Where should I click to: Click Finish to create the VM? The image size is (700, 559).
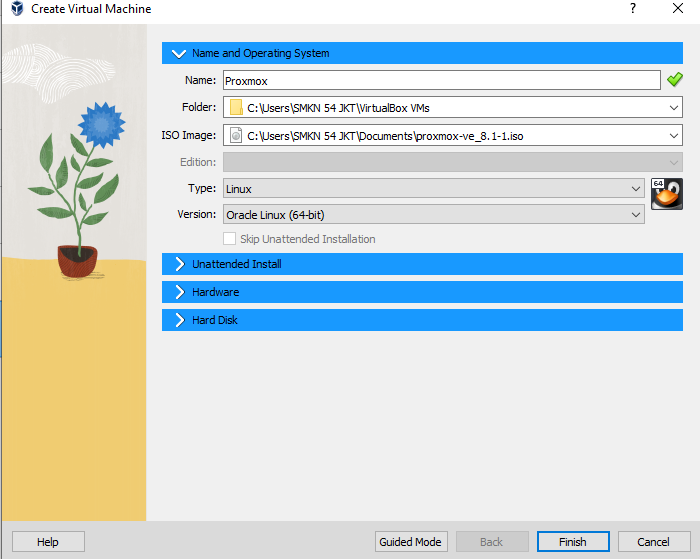573,542
